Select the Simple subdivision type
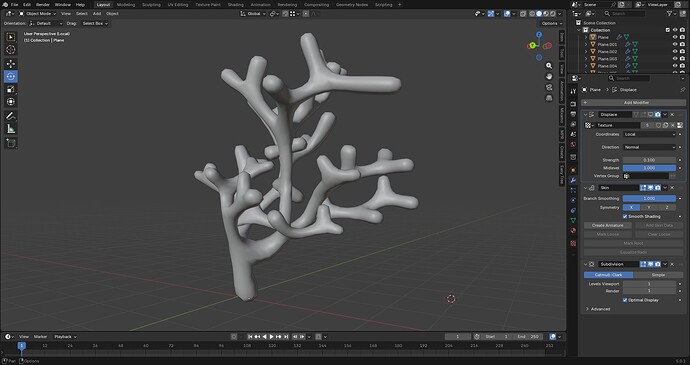The width and height of the screenshot is (690, 365). pyautogui.click(x=658, y=275)
